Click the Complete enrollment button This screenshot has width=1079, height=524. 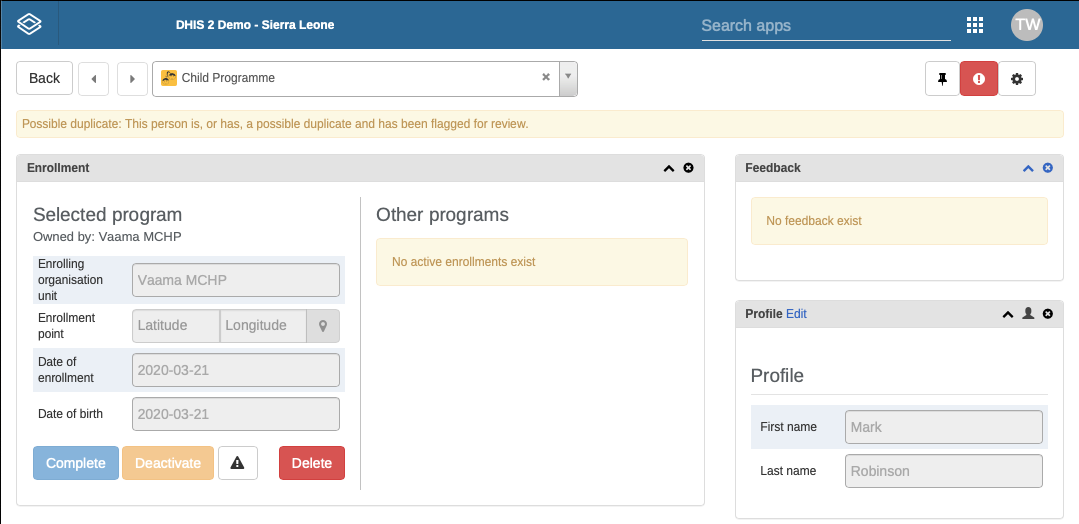pyautogui.click(x=76, y=463)
